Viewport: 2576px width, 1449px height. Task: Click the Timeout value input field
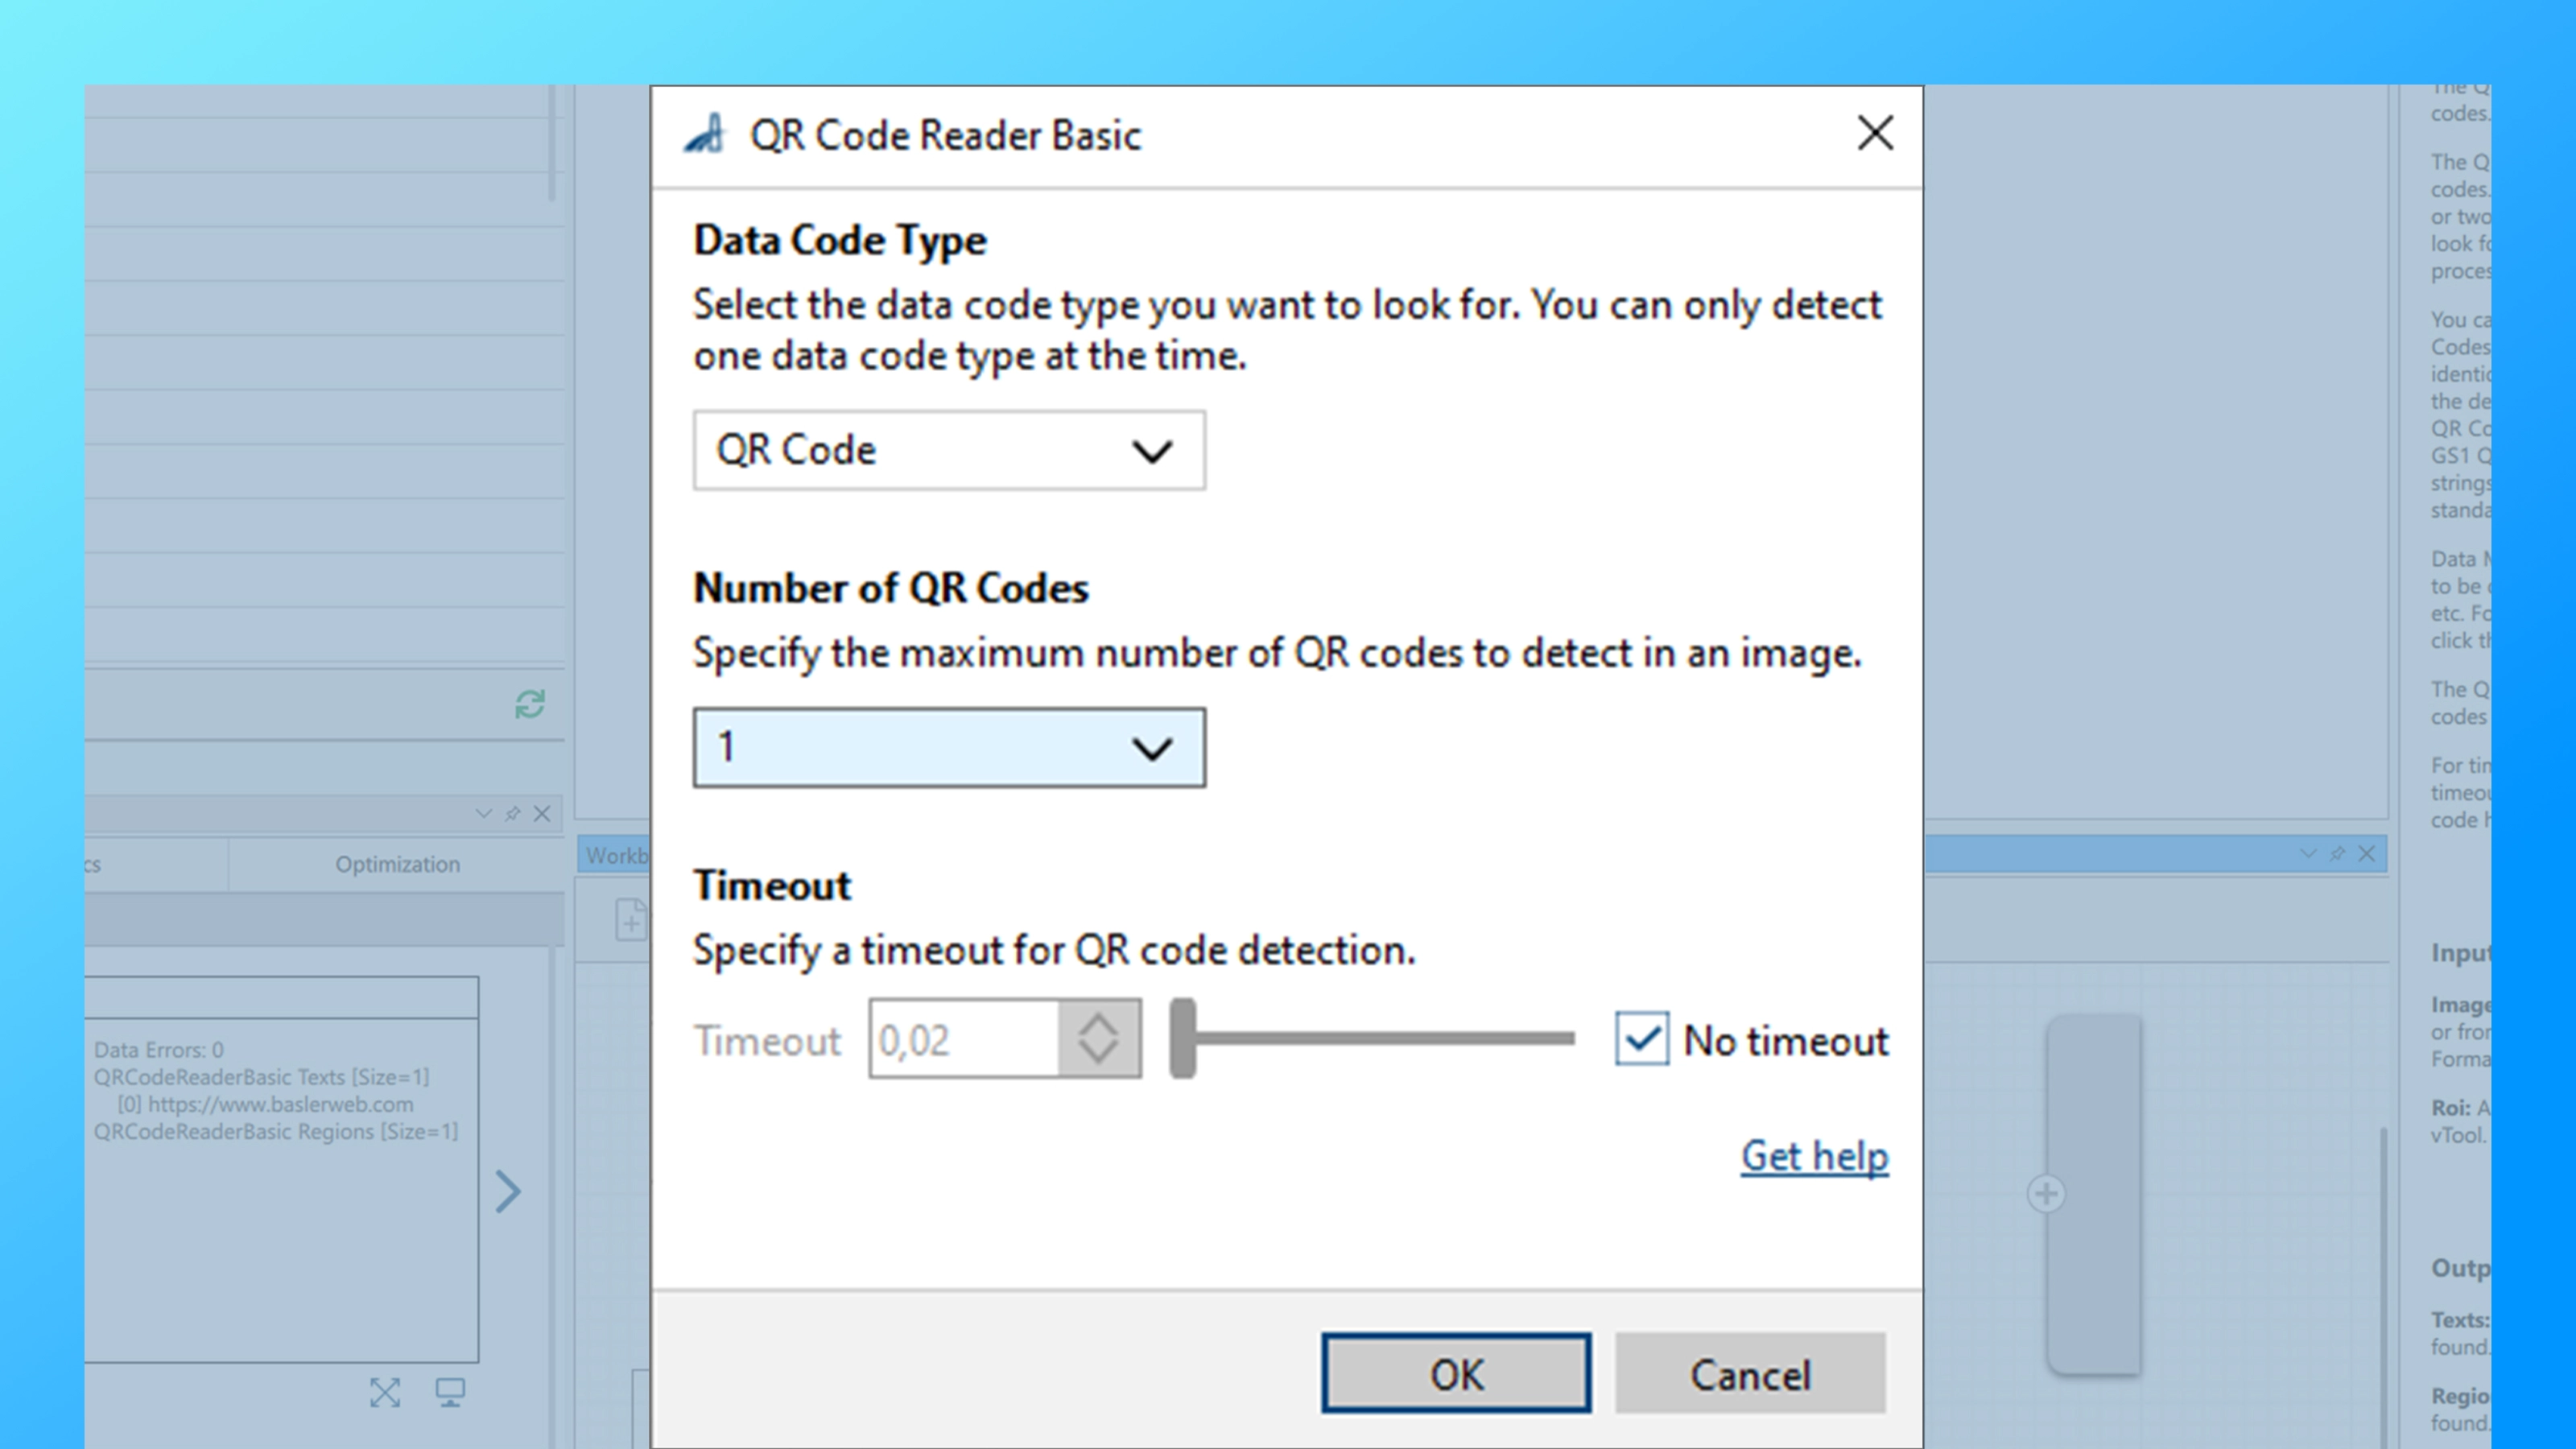(964, 1039)
